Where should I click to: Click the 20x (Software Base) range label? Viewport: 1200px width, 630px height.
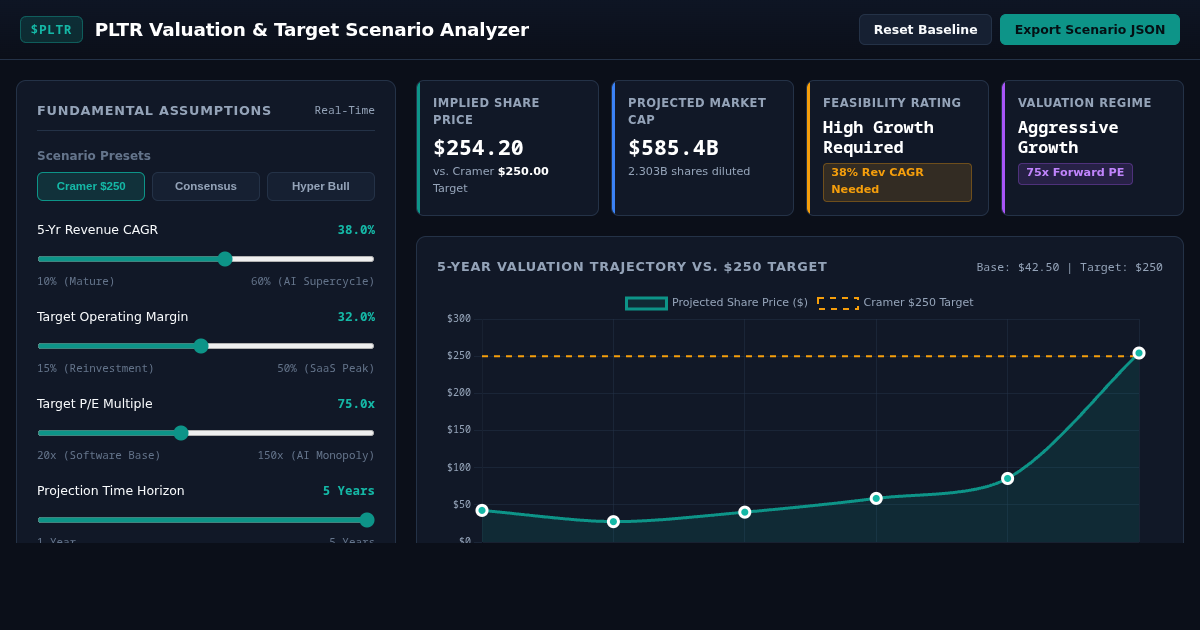click(x=99, y=456)
